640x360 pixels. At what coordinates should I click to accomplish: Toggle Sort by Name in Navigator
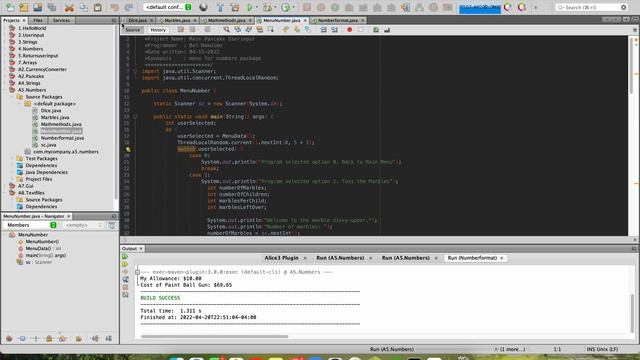click(x=95, y=338)
